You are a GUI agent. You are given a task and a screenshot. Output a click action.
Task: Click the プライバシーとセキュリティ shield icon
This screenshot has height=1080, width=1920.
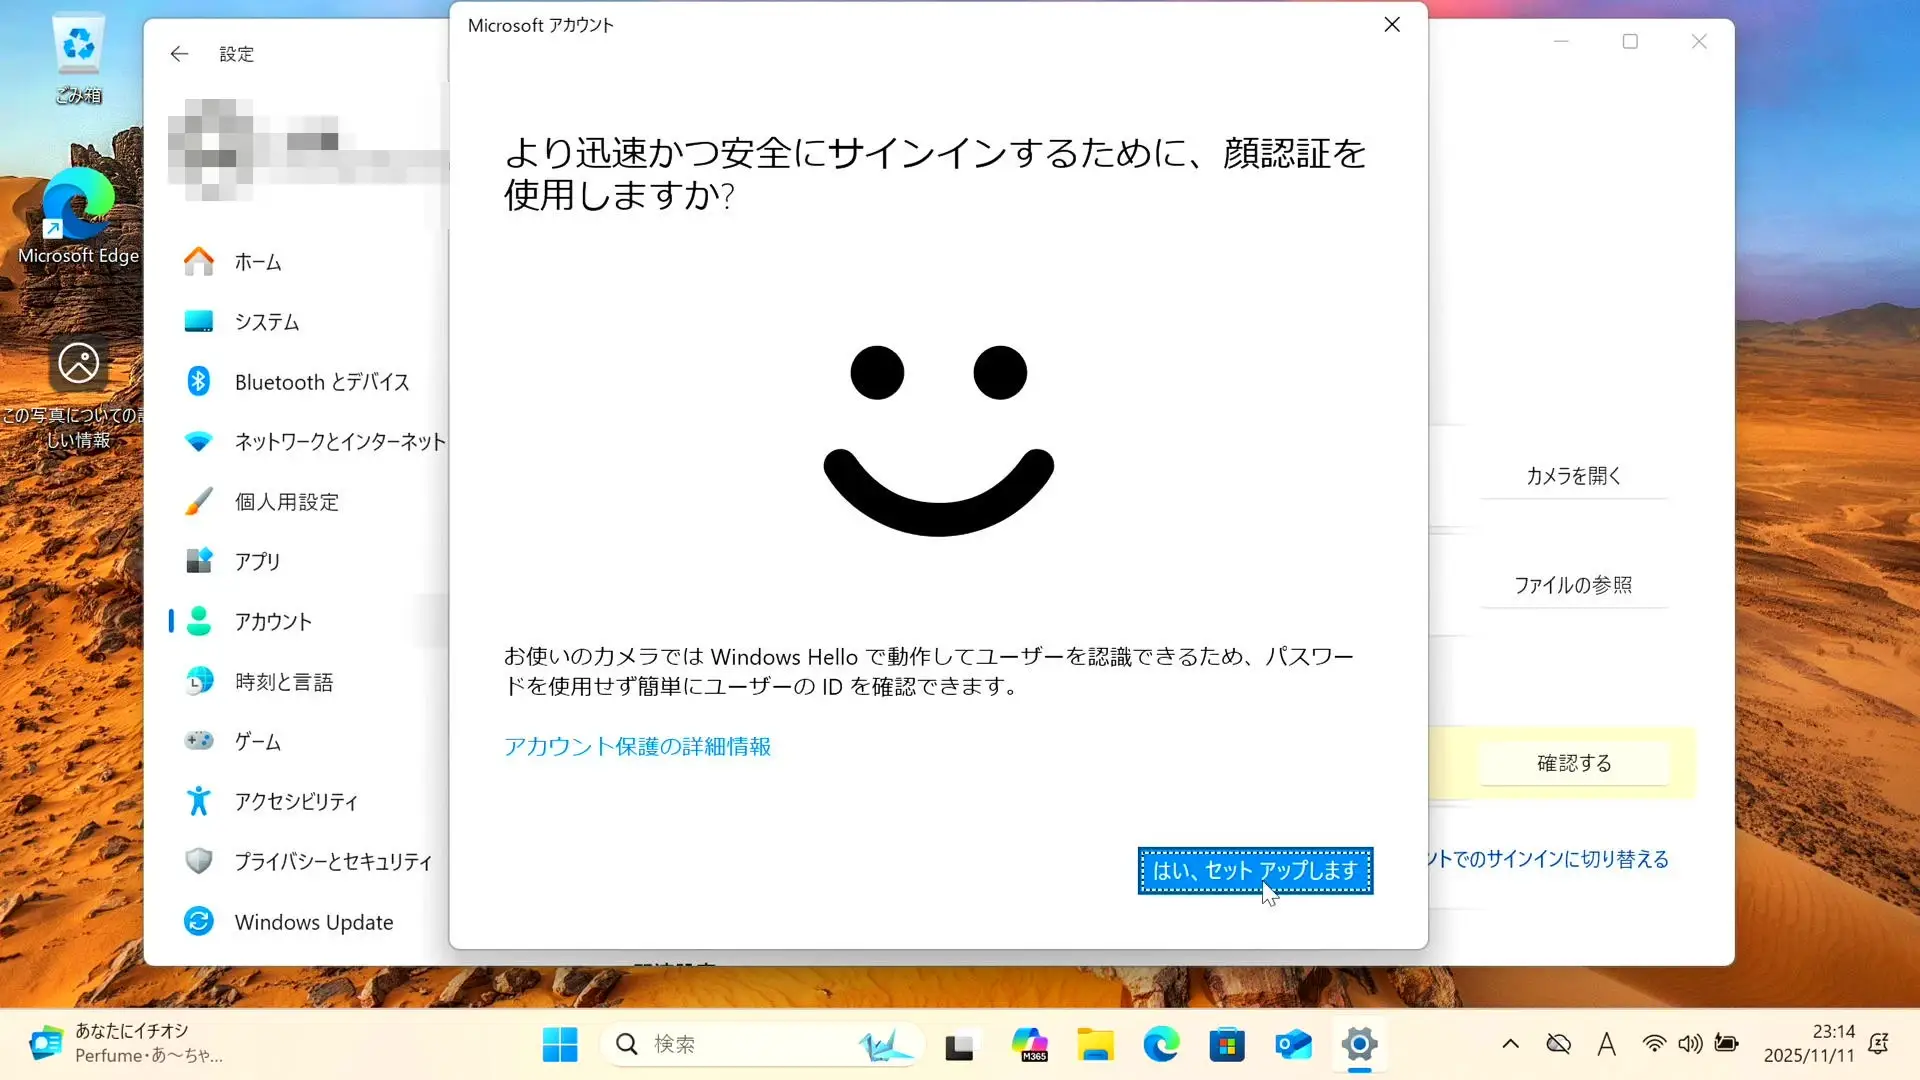pyautogui.click(x=198, y=861)
